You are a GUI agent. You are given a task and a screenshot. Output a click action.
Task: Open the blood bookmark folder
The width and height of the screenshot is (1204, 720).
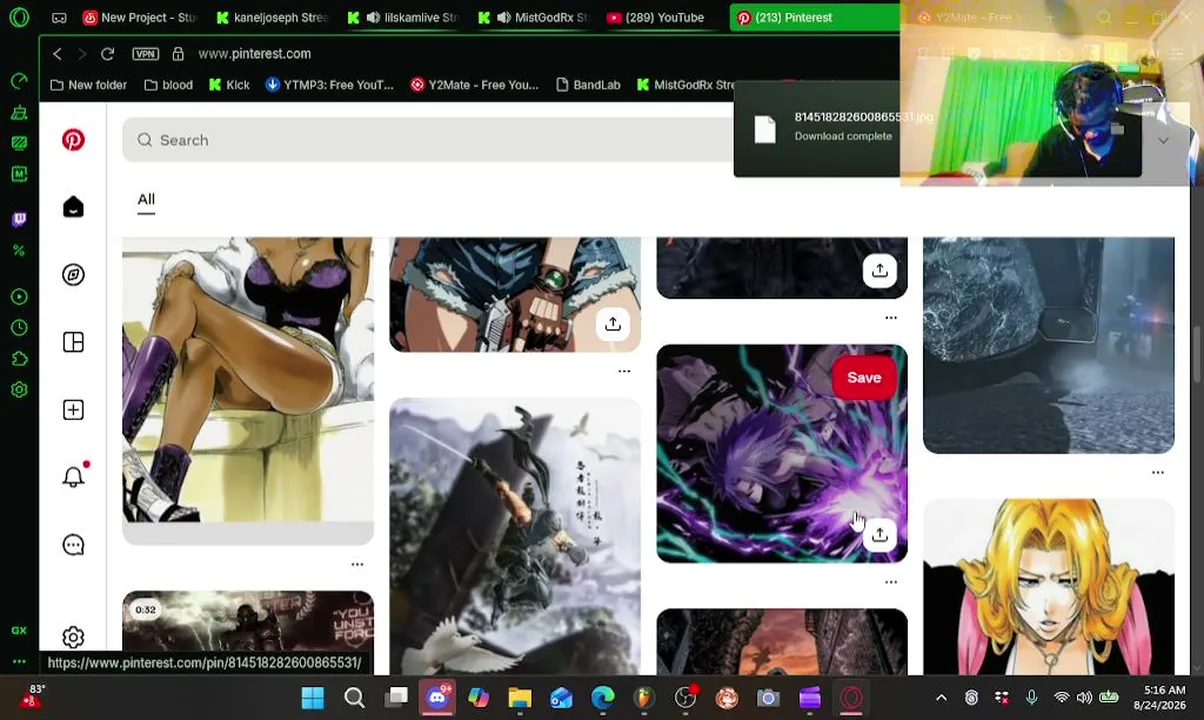168,85
